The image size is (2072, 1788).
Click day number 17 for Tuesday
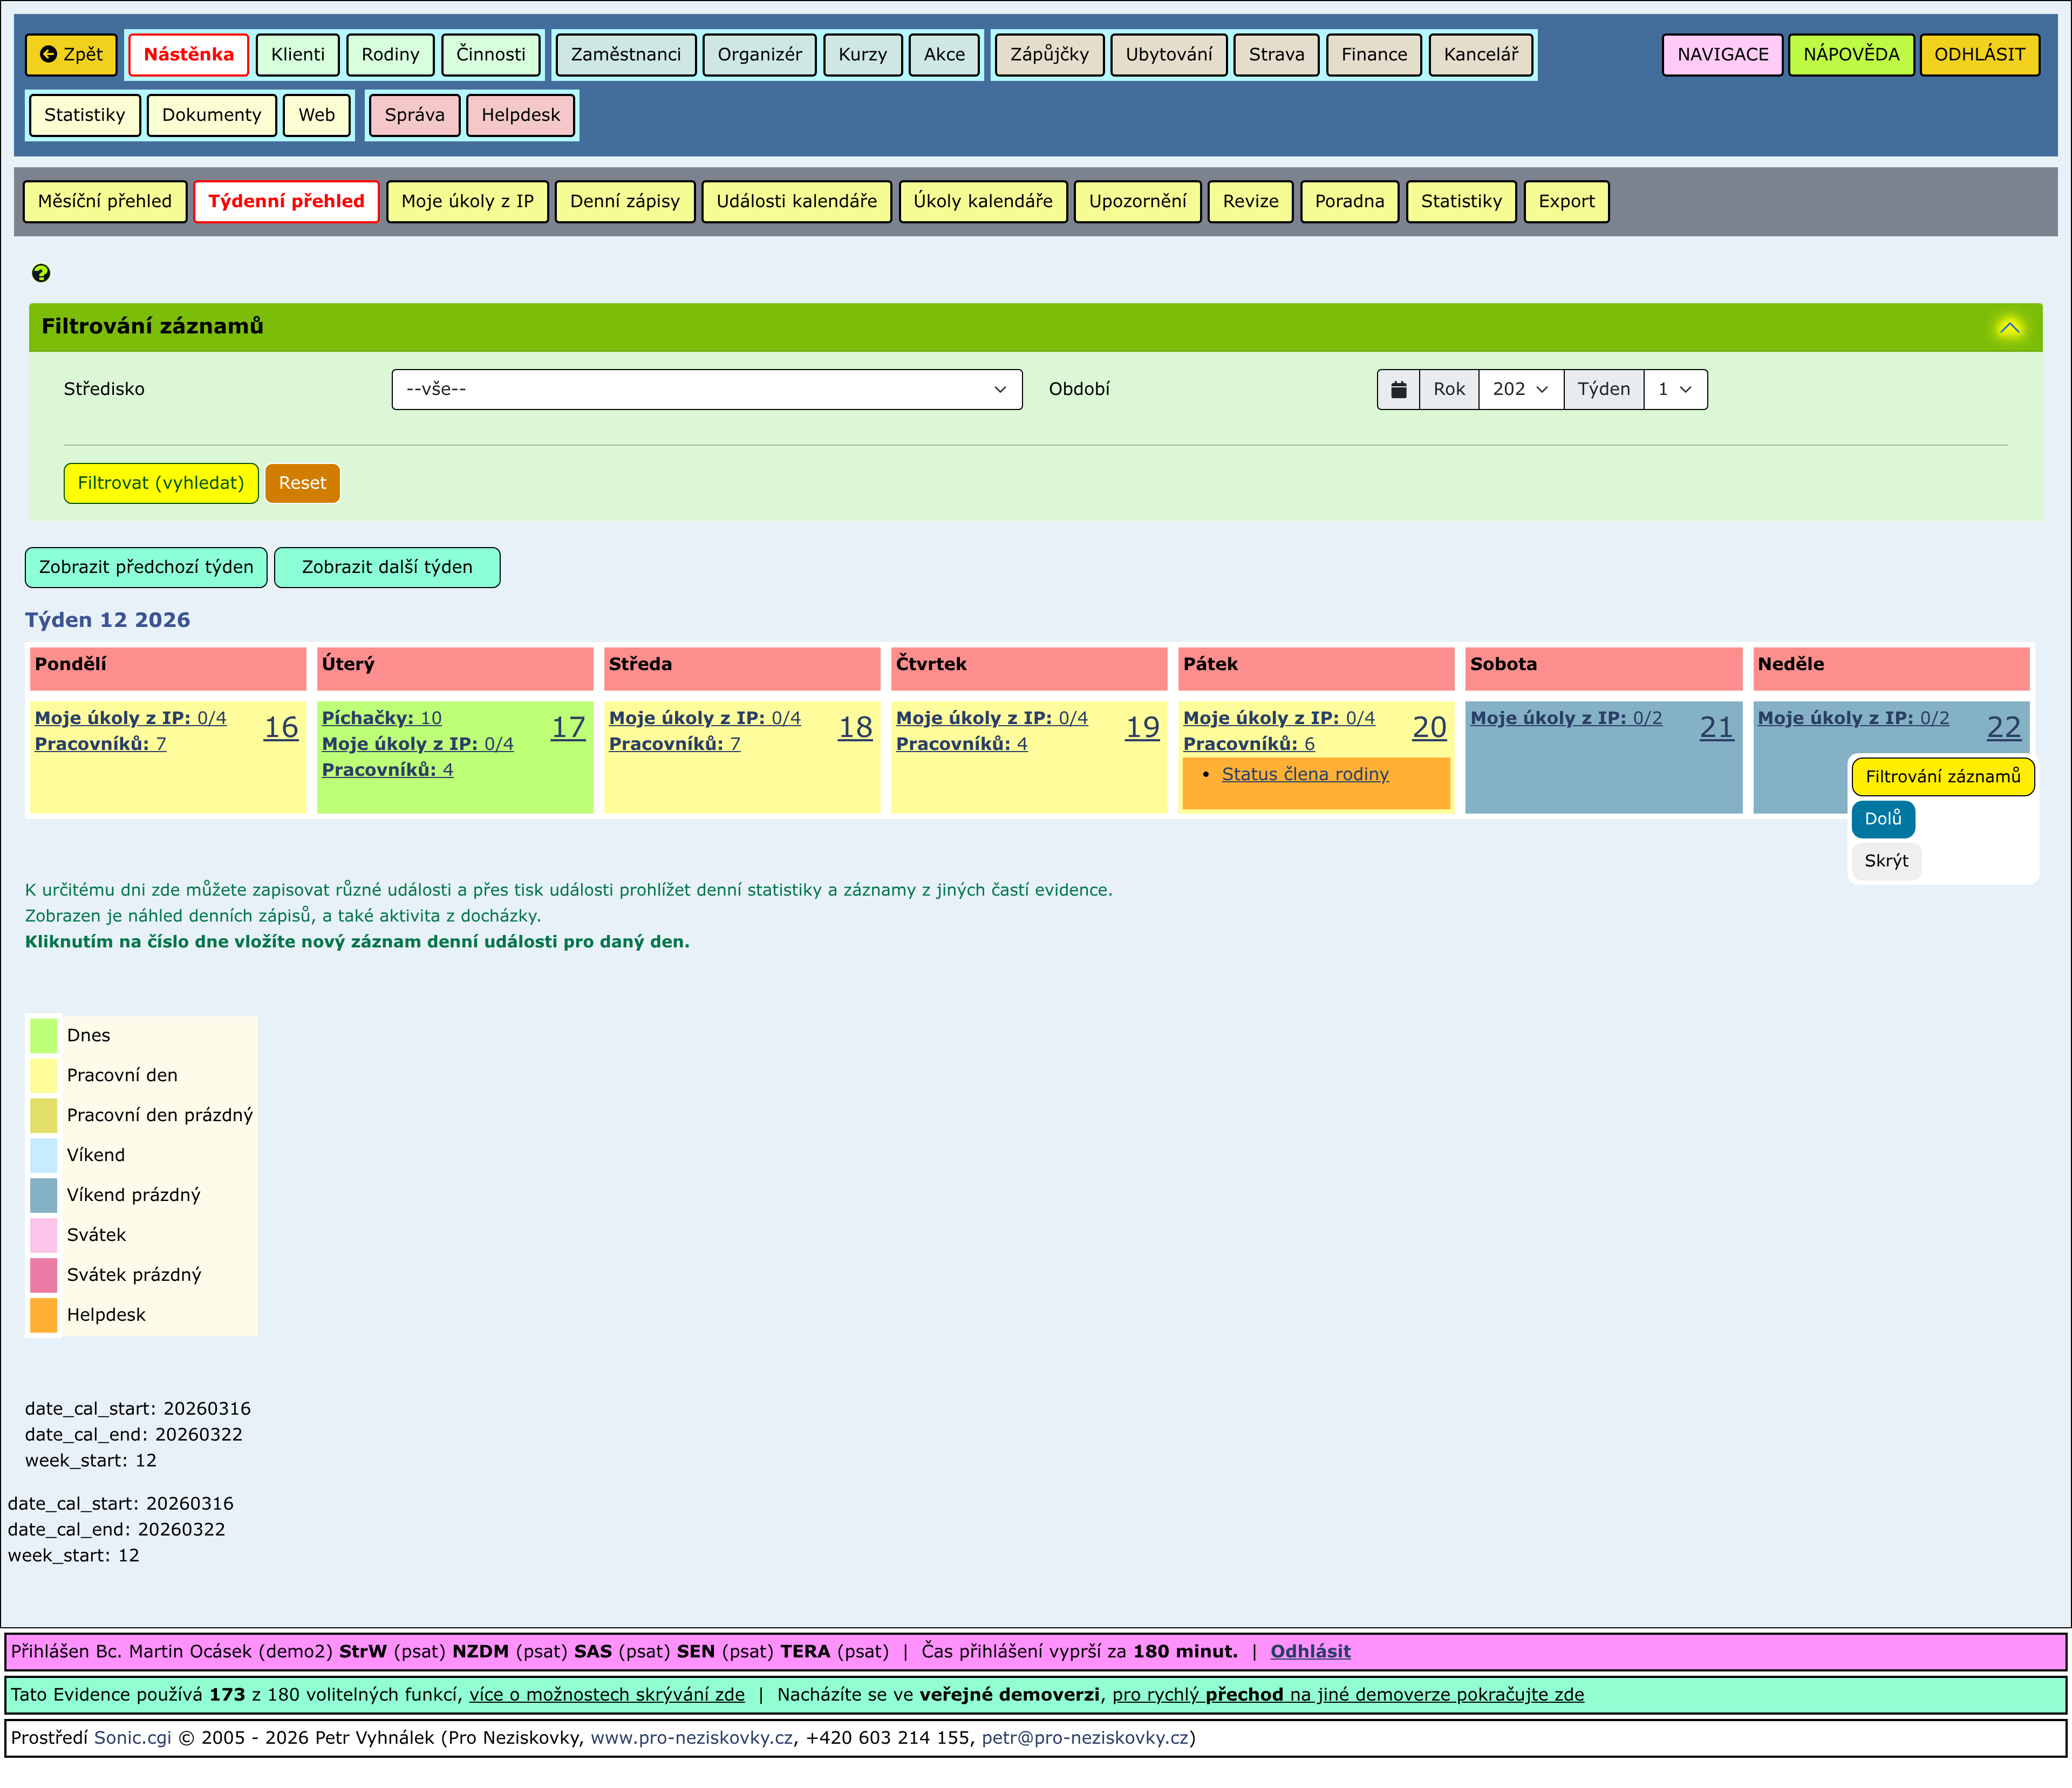[568, 727]
